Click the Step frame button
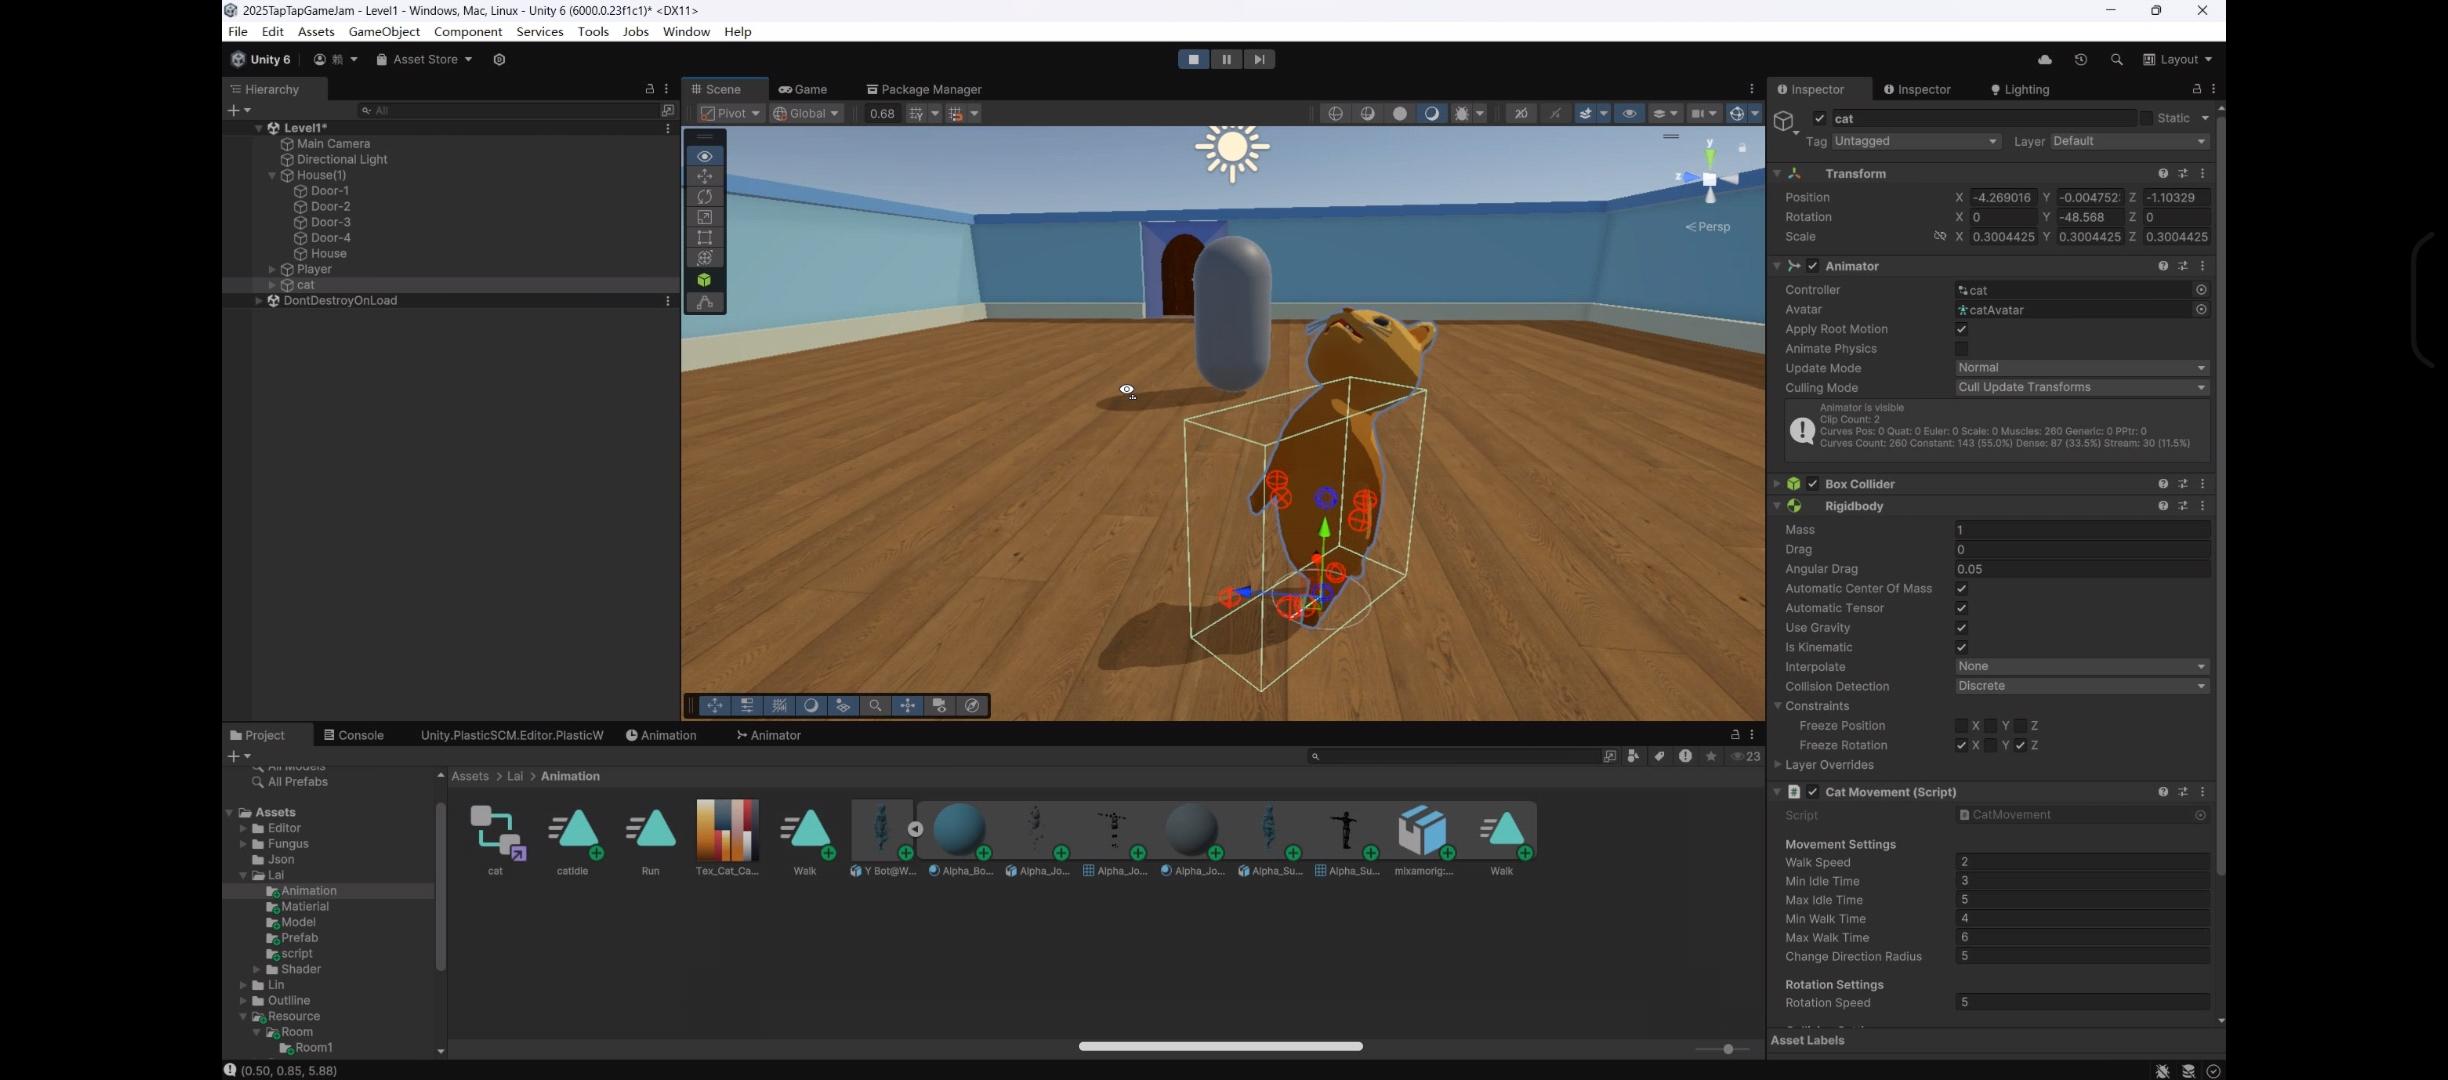 coord(1259,59)
